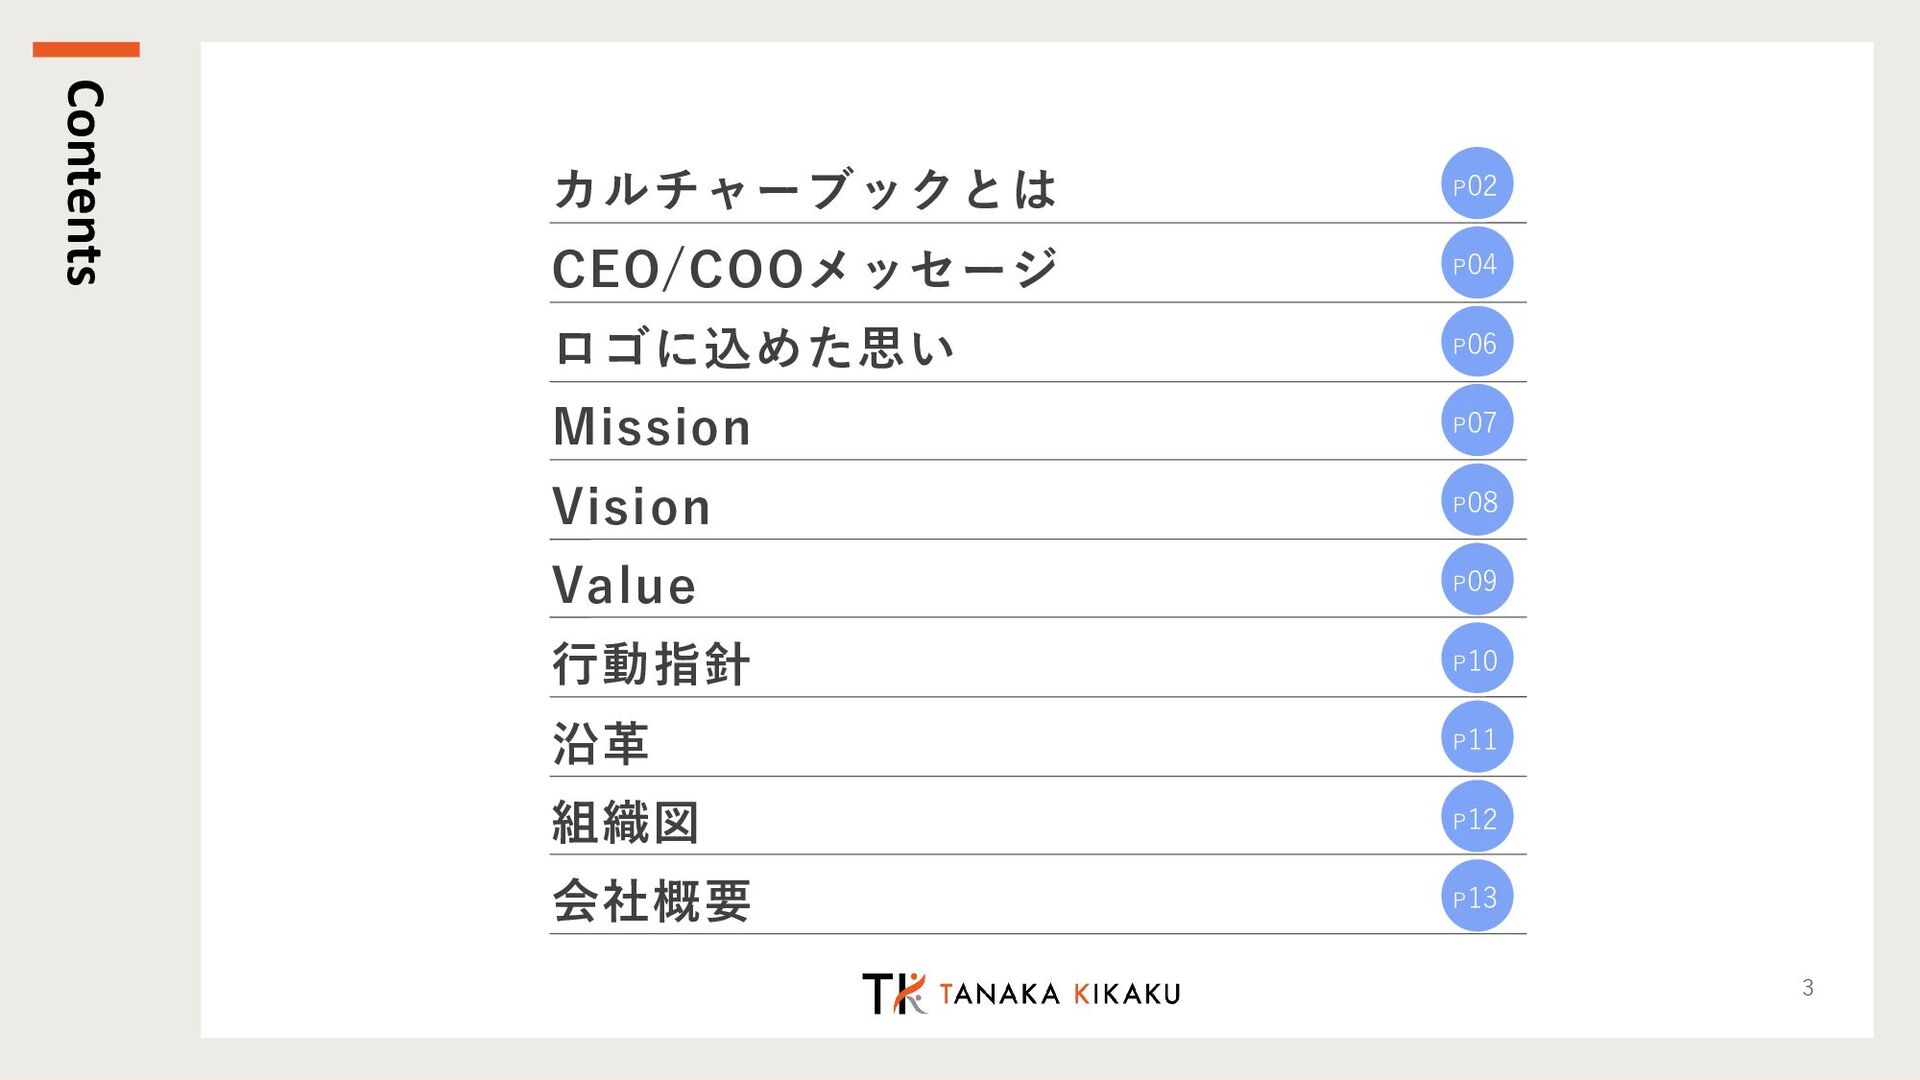Open the カルチャーブックとは entry
The height and width of the screenshot is (1080, 1920).
[x=805, y=189]
